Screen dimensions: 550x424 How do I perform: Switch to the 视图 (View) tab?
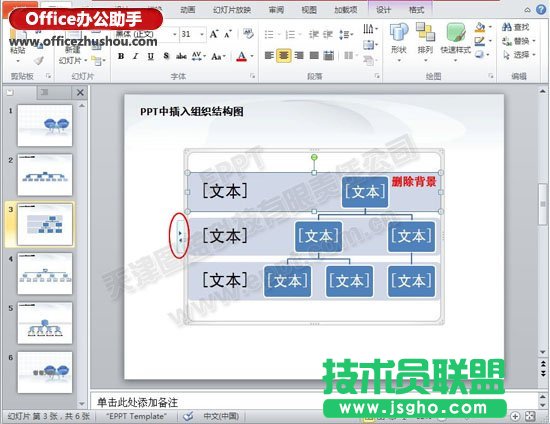tap(309, 10)
